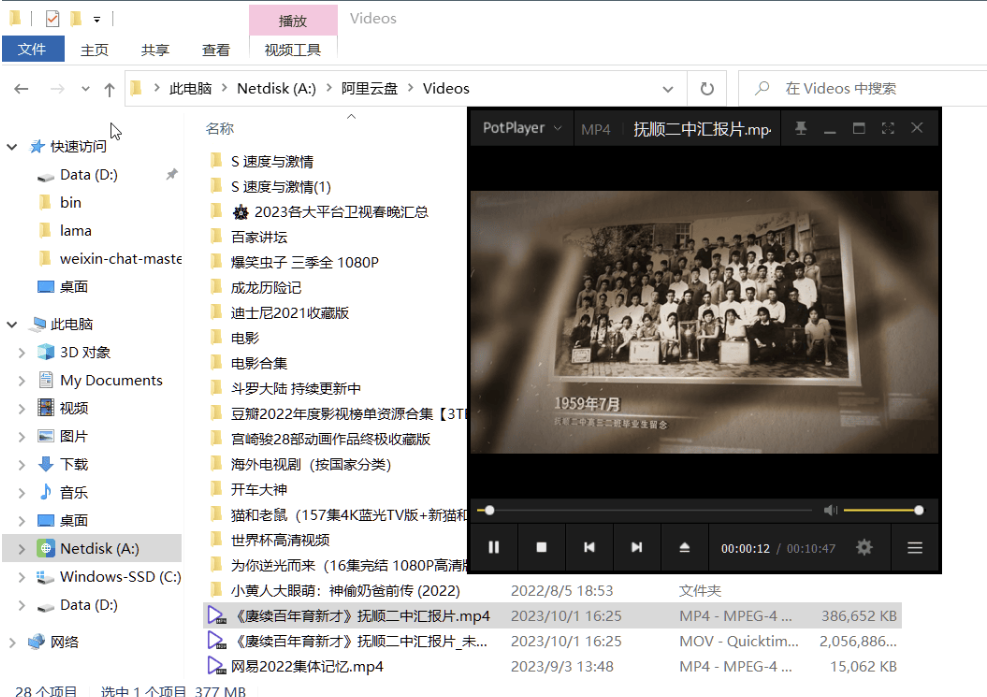Screen dimensions: 987x697
Task: Collapse the 快速访问 section
Action: pyautogui.click(x=12, y=146)
